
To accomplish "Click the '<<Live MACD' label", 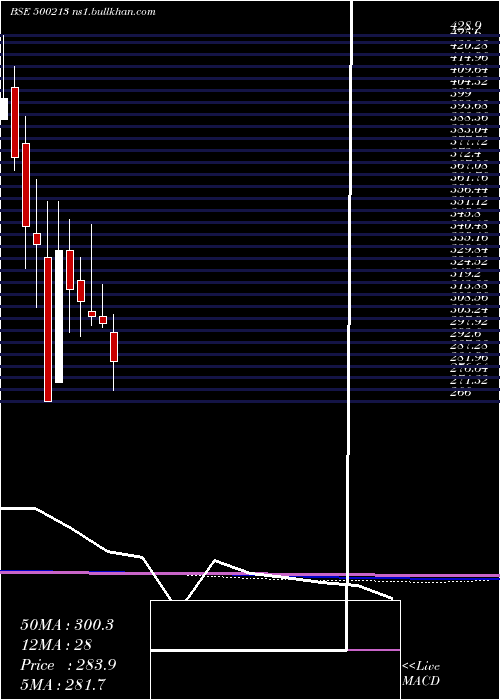I will click(x=421, y=674).
